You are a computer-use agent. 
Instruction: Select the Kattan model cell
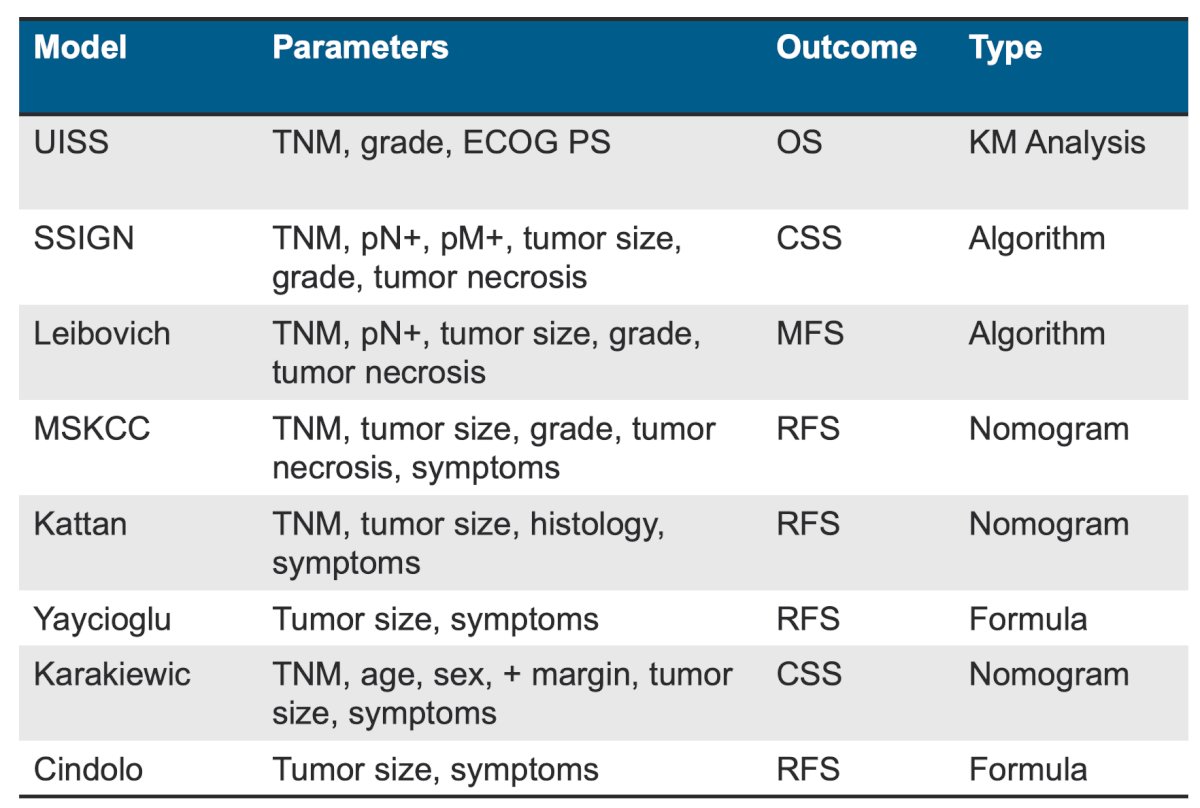(x=80, y=524)
